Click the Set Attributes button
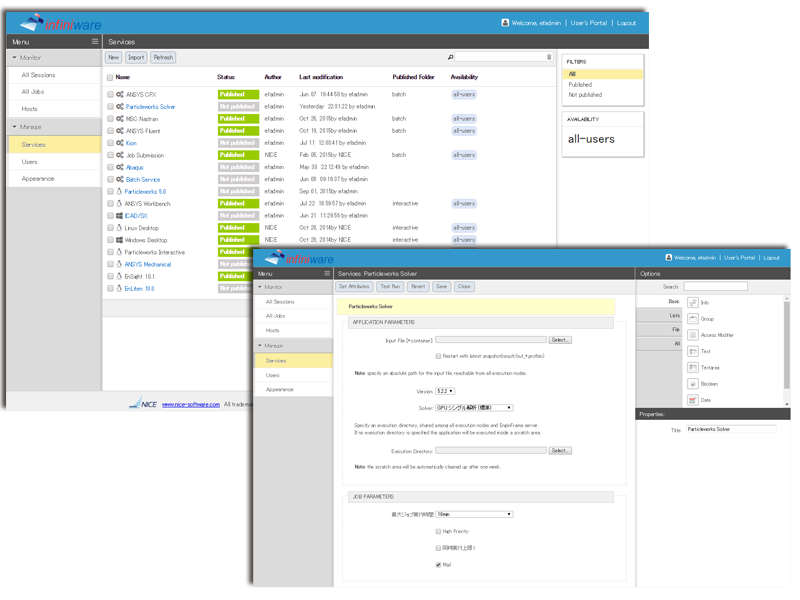800x600 pixels. pos(354,287)
